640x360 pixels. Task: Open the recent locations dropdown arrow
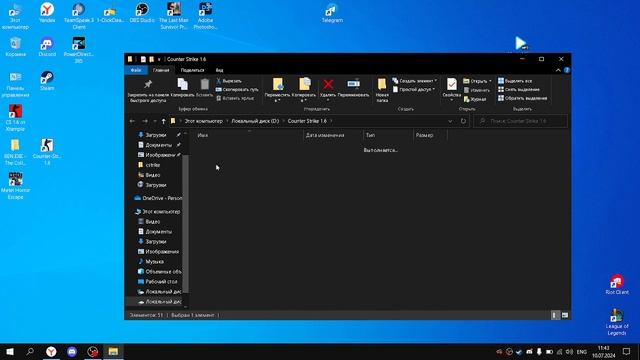tap(155, 121)
